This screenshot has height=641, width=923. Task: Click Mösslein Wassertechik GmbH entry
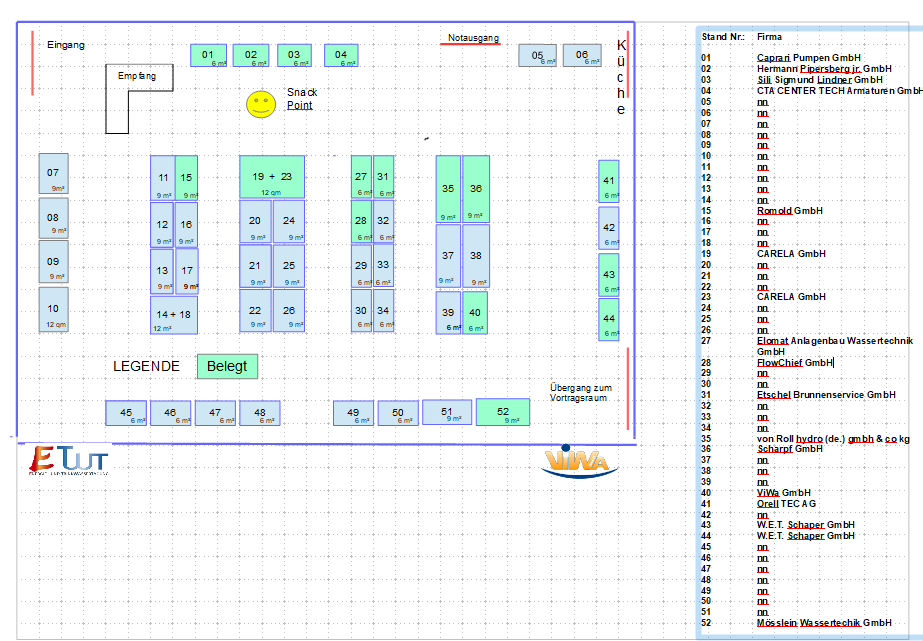(x=824, y=623)
